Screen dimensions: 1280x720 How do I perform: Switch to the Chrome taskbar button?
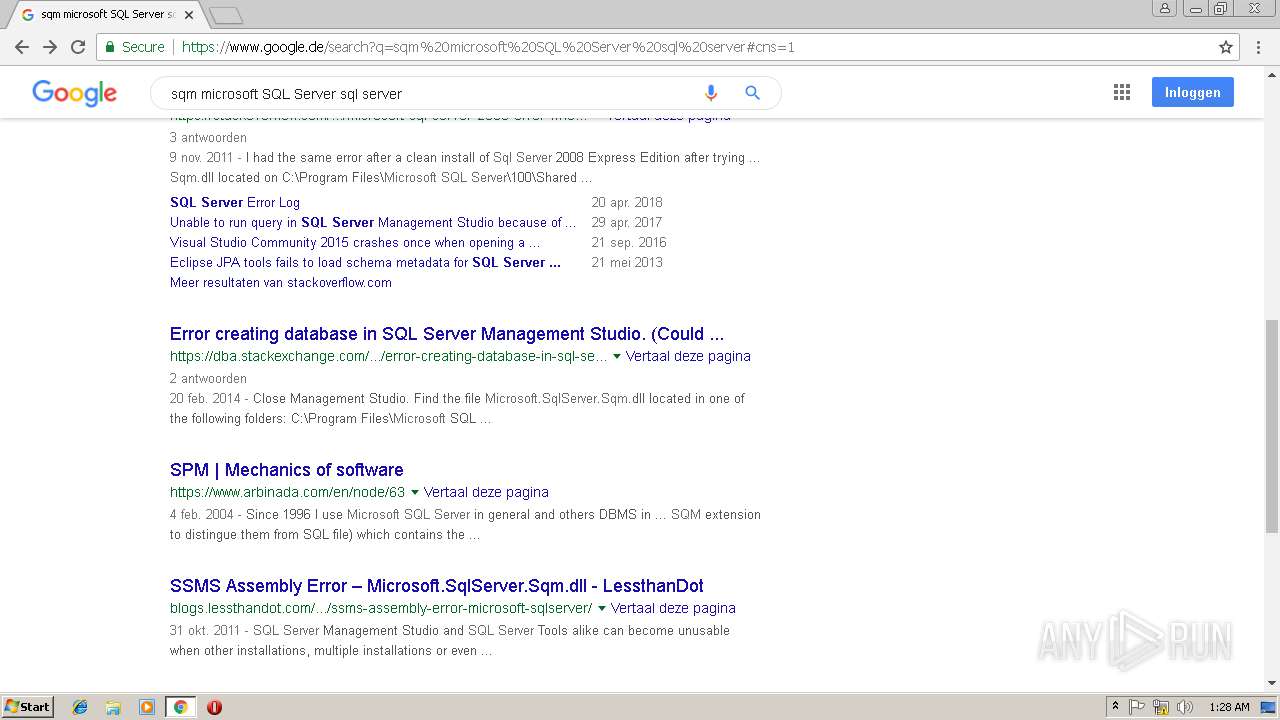(x=180, y=707)
